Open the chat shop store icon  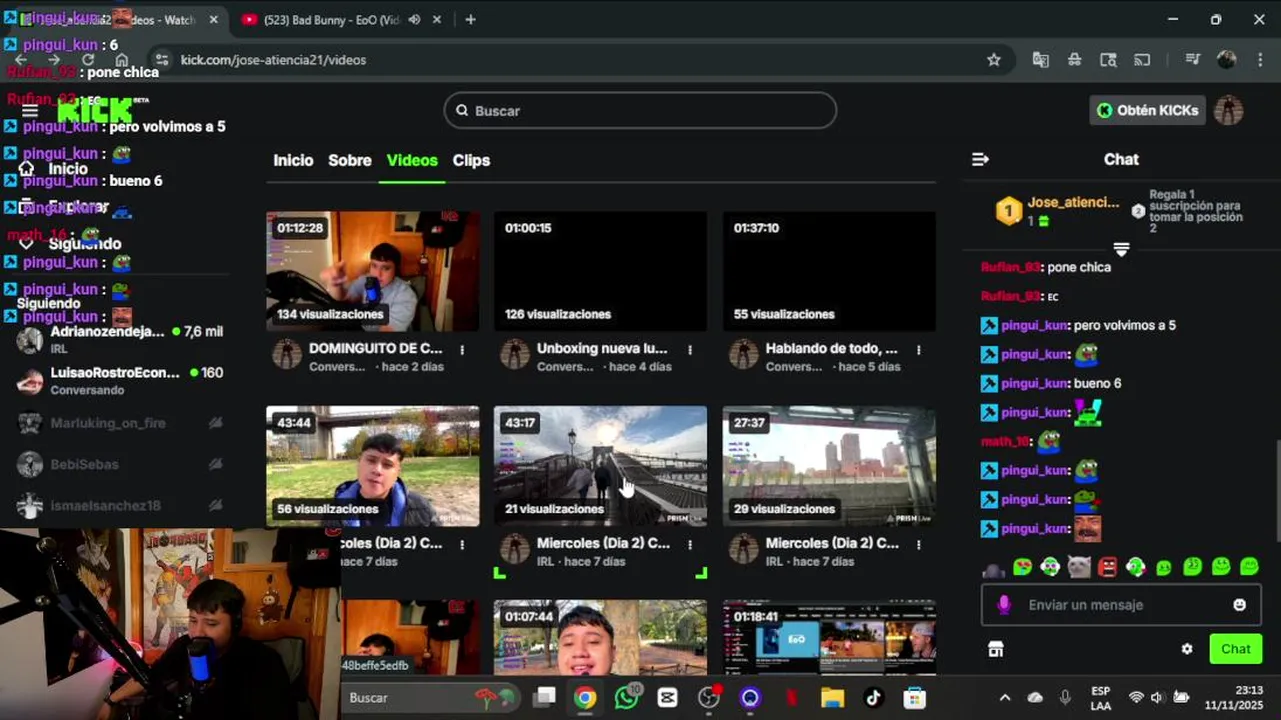[x=995, y=649]
